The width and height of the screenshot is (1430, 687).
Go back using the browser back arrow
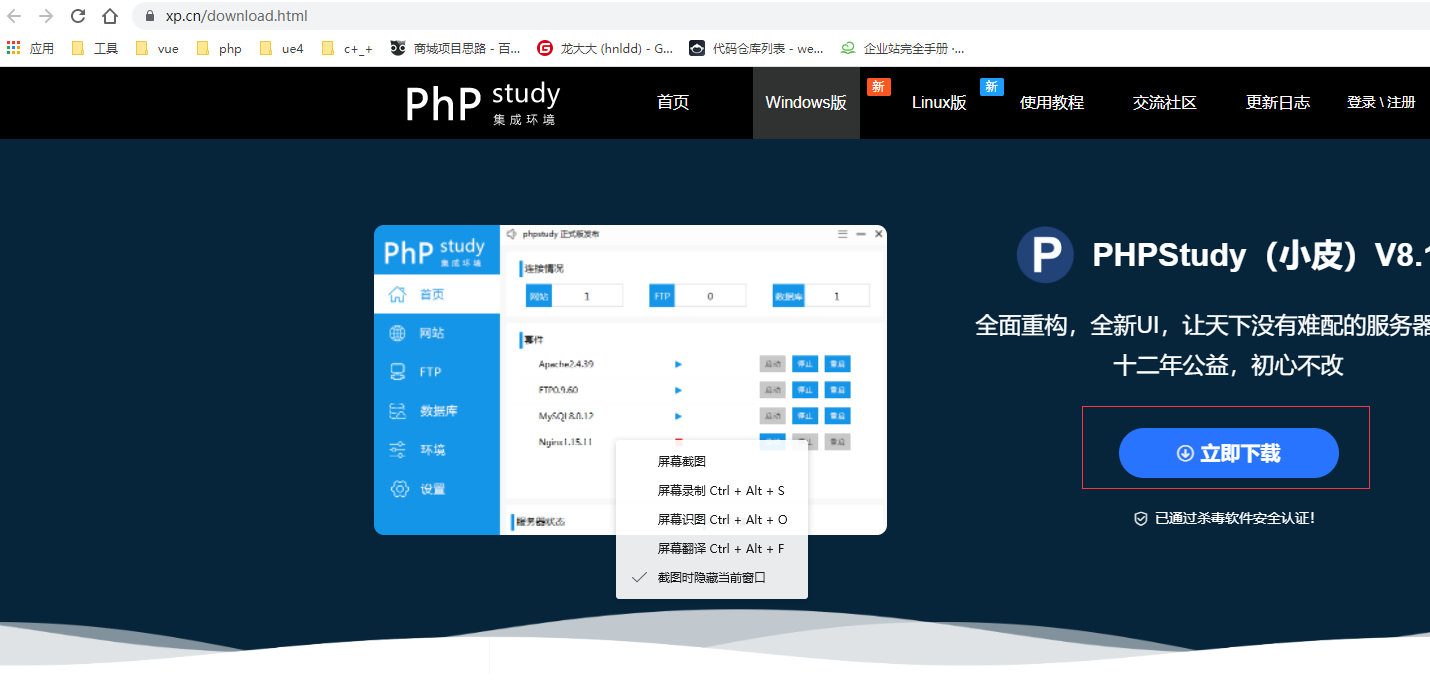pos(14,16)
